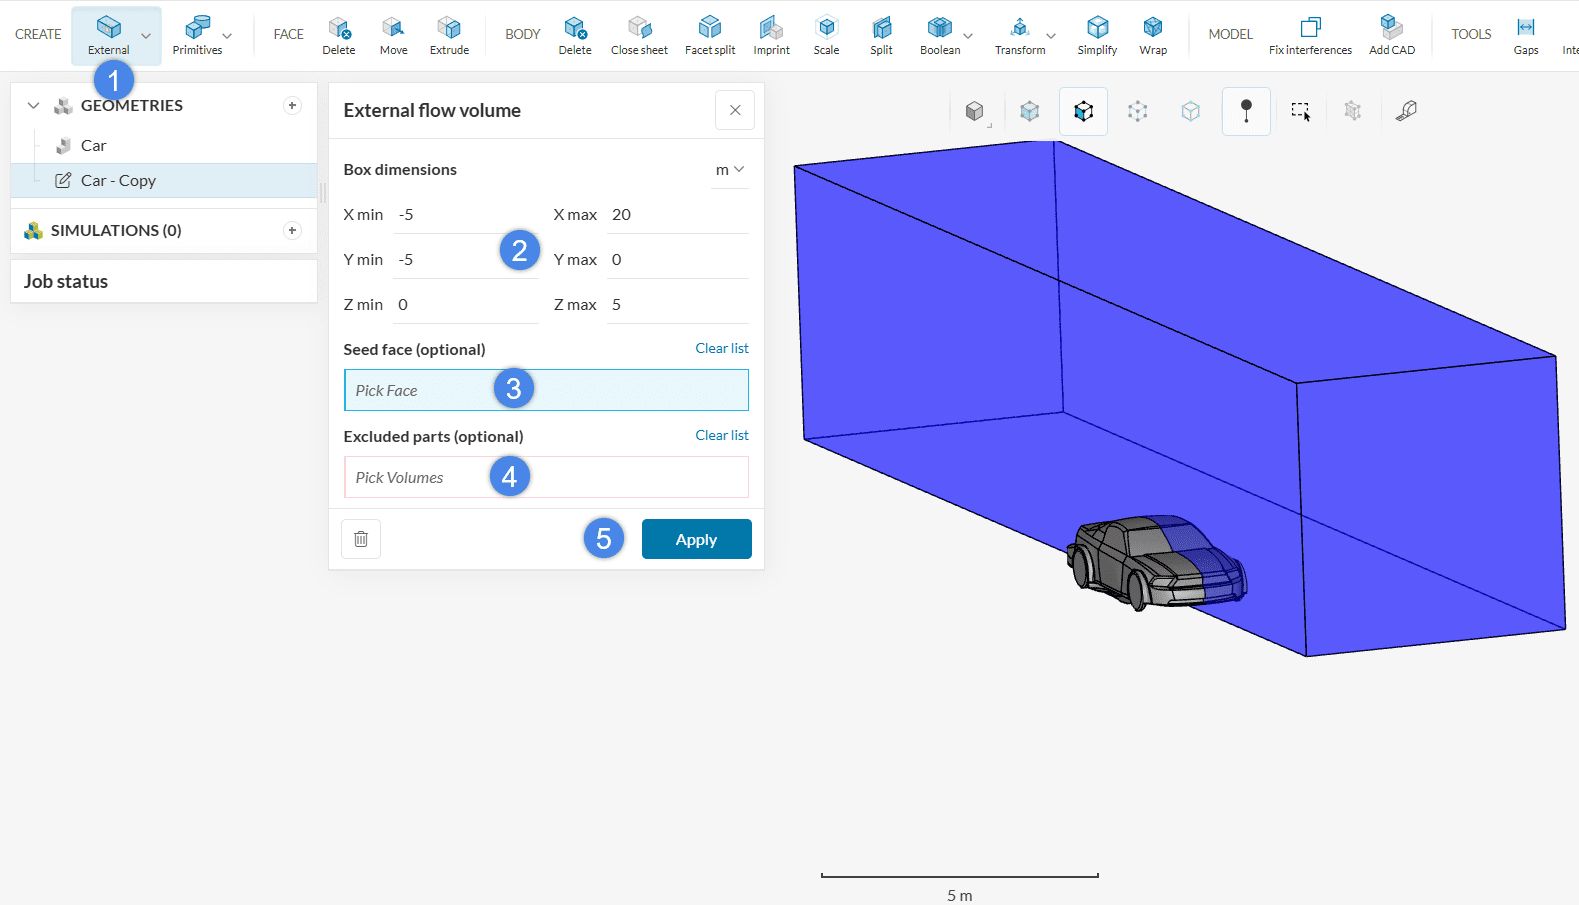Clear list for Seed face
Viewport: 1579px width, 905px height.
(x=721, y=348)
